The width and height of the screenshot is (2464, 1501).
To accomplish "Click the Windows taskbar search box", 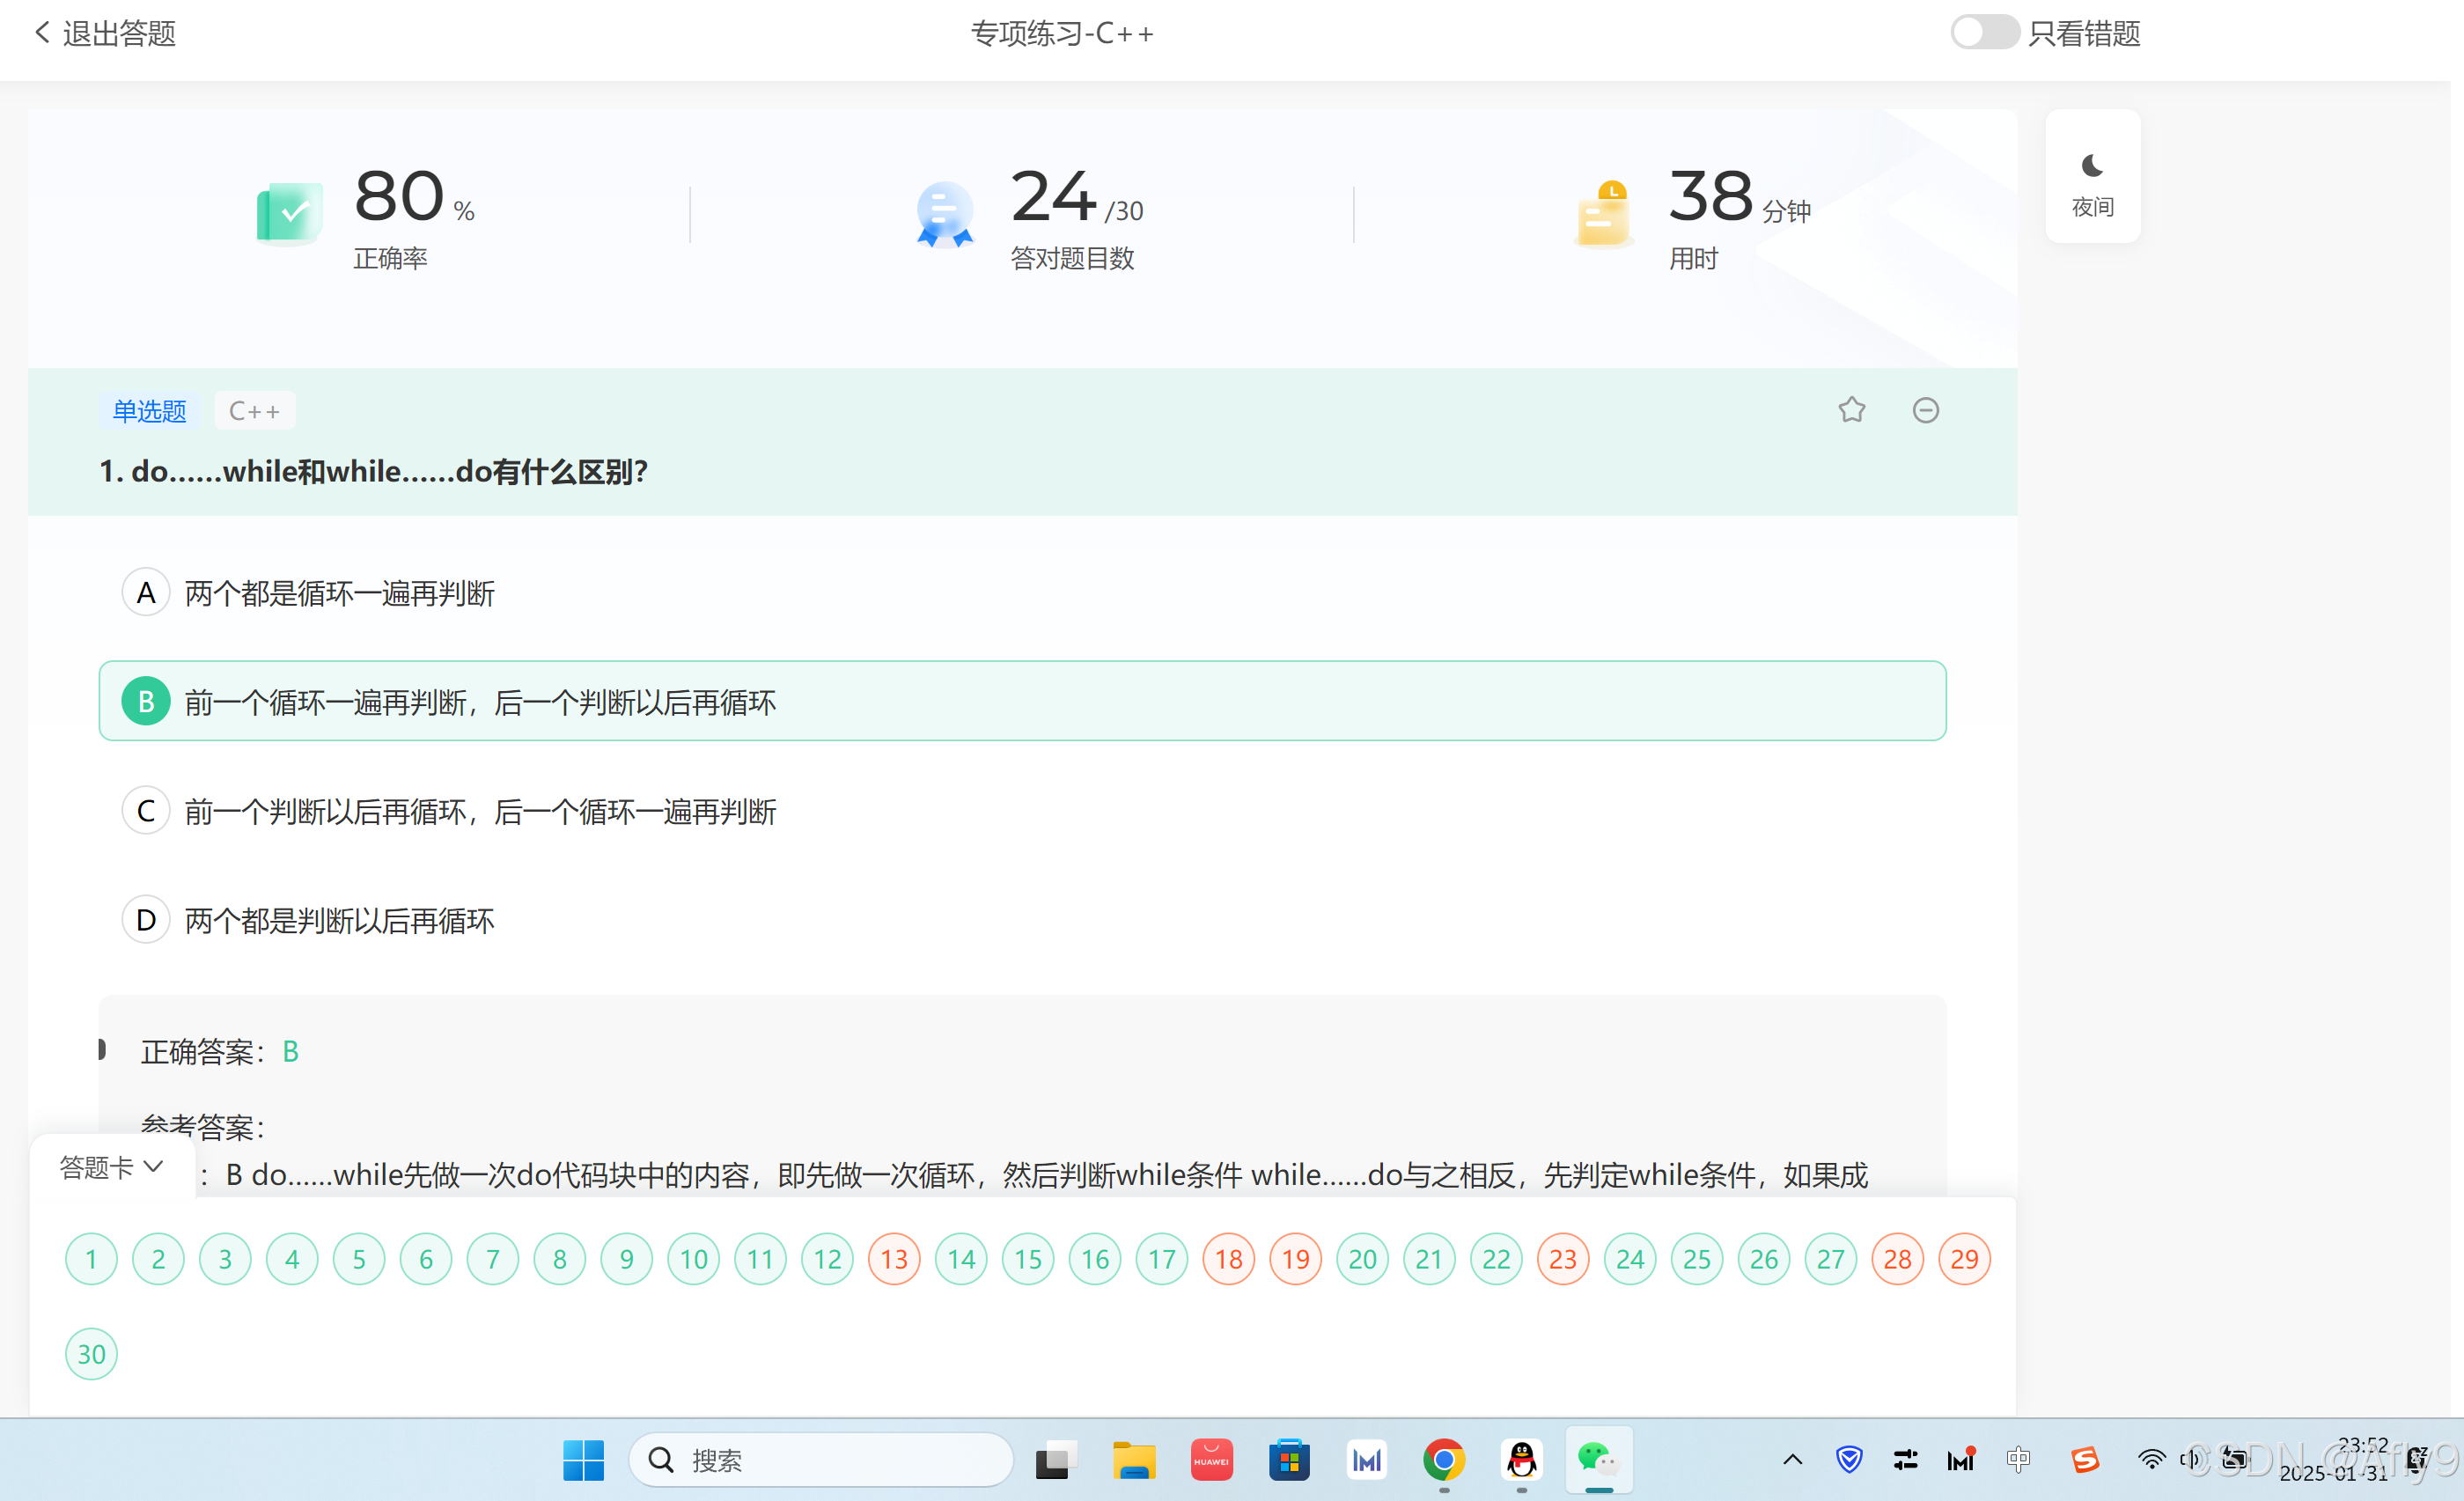I will tap(820, 1460).
